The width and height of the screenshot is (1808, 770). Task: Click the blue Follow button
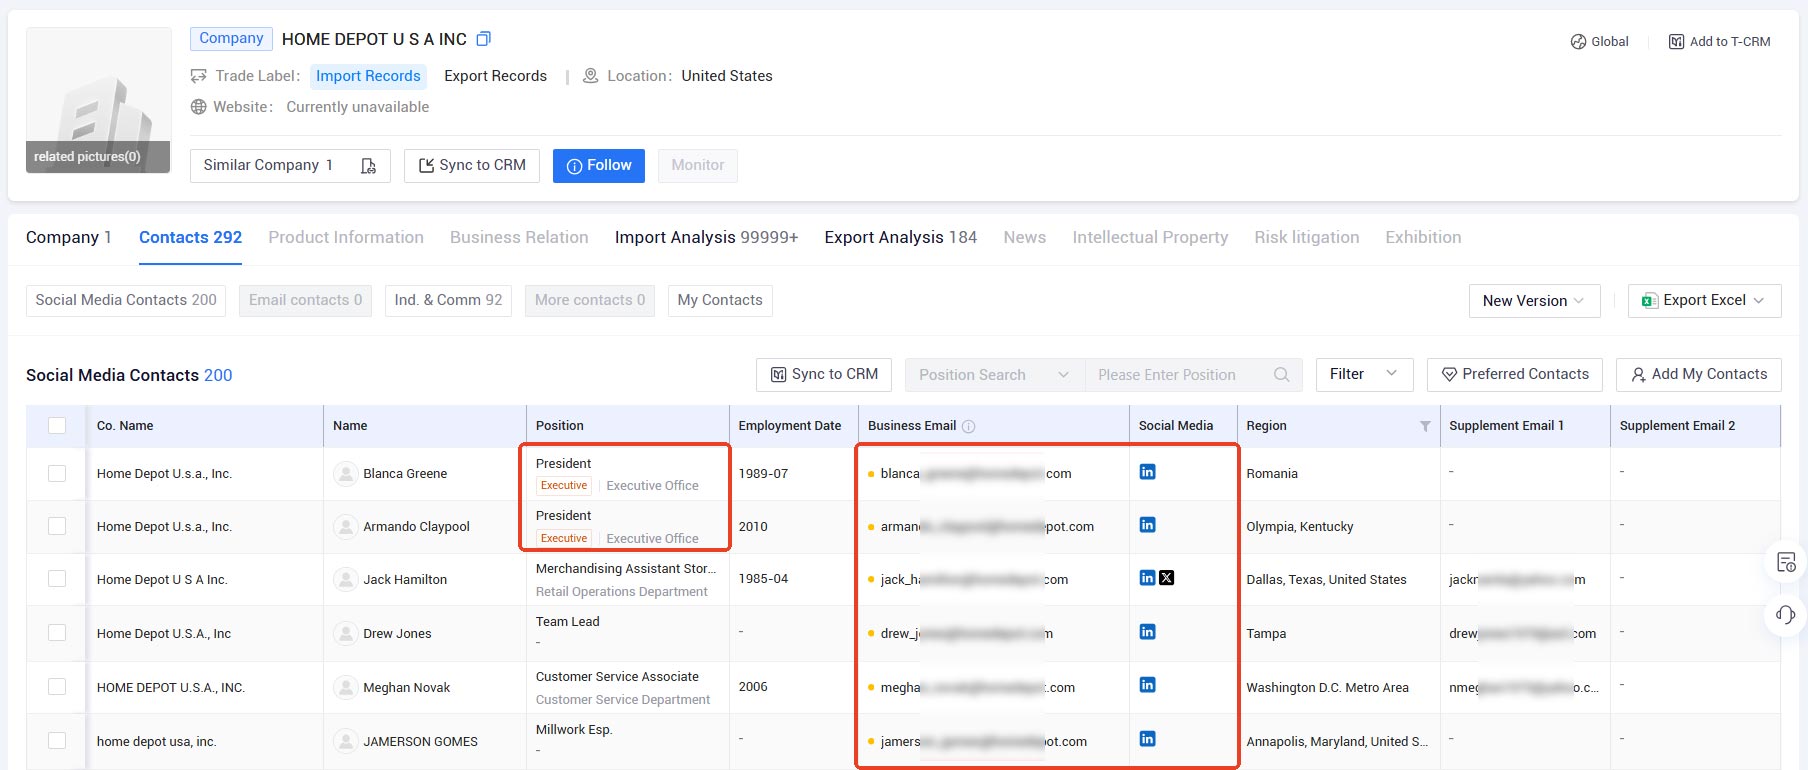pyautogui.click(x=599, y=166)
